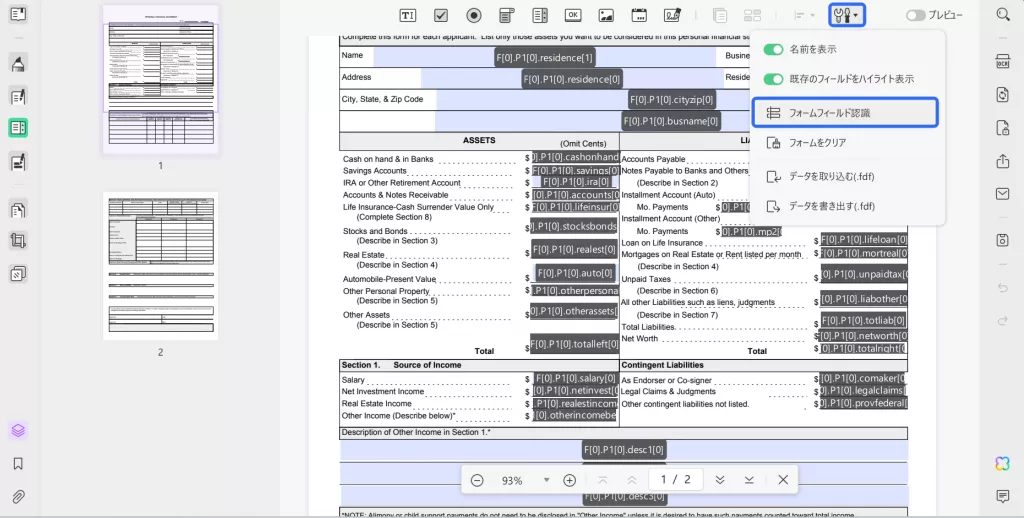Viewport: 1024px width, 518px height.
Task: Select the F[0].P1[0].desc1[0] form field
Action: pyautogui.click(x=624, y=449)
